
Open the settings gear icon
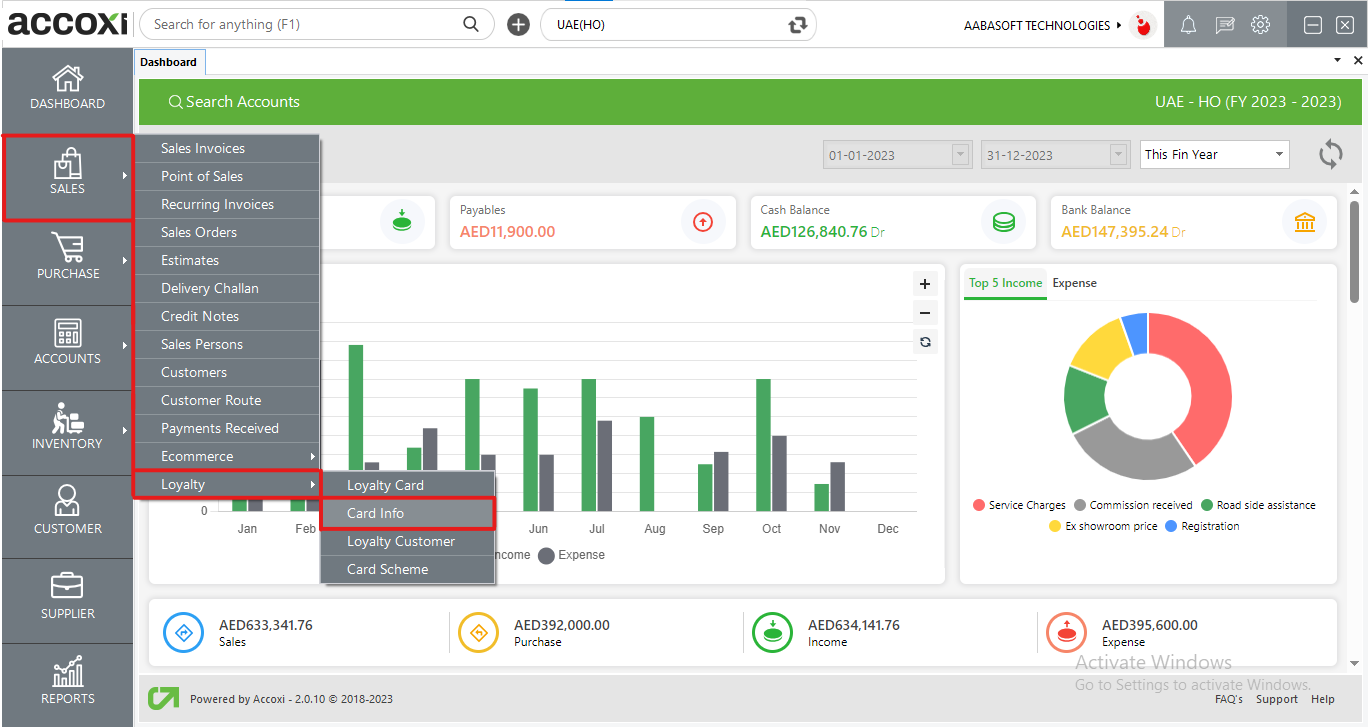[x=1260, y=25]
